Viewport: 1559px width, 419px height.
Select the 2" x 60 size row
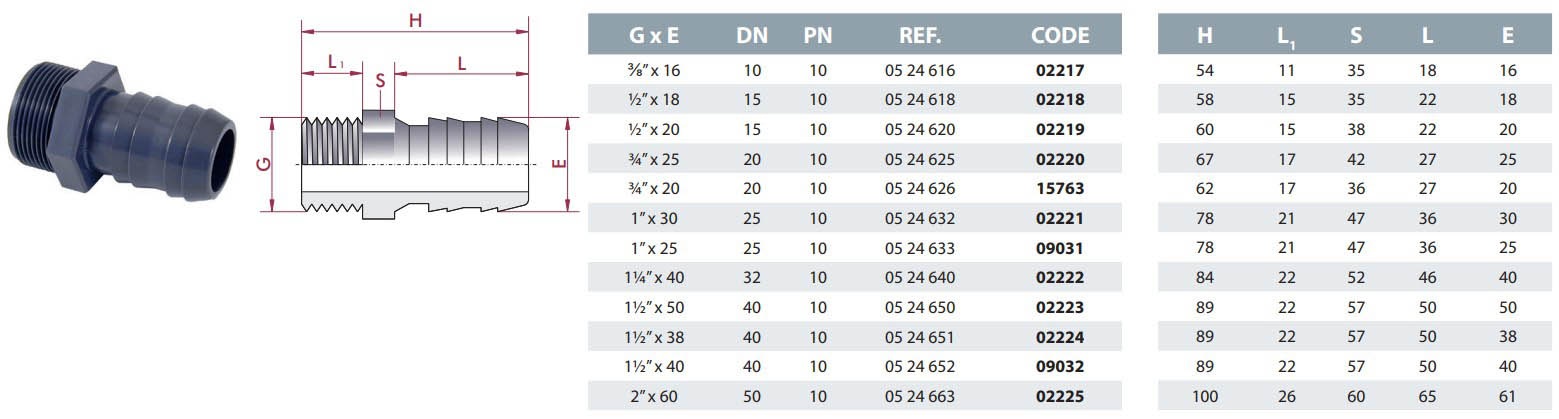point(654,396)
